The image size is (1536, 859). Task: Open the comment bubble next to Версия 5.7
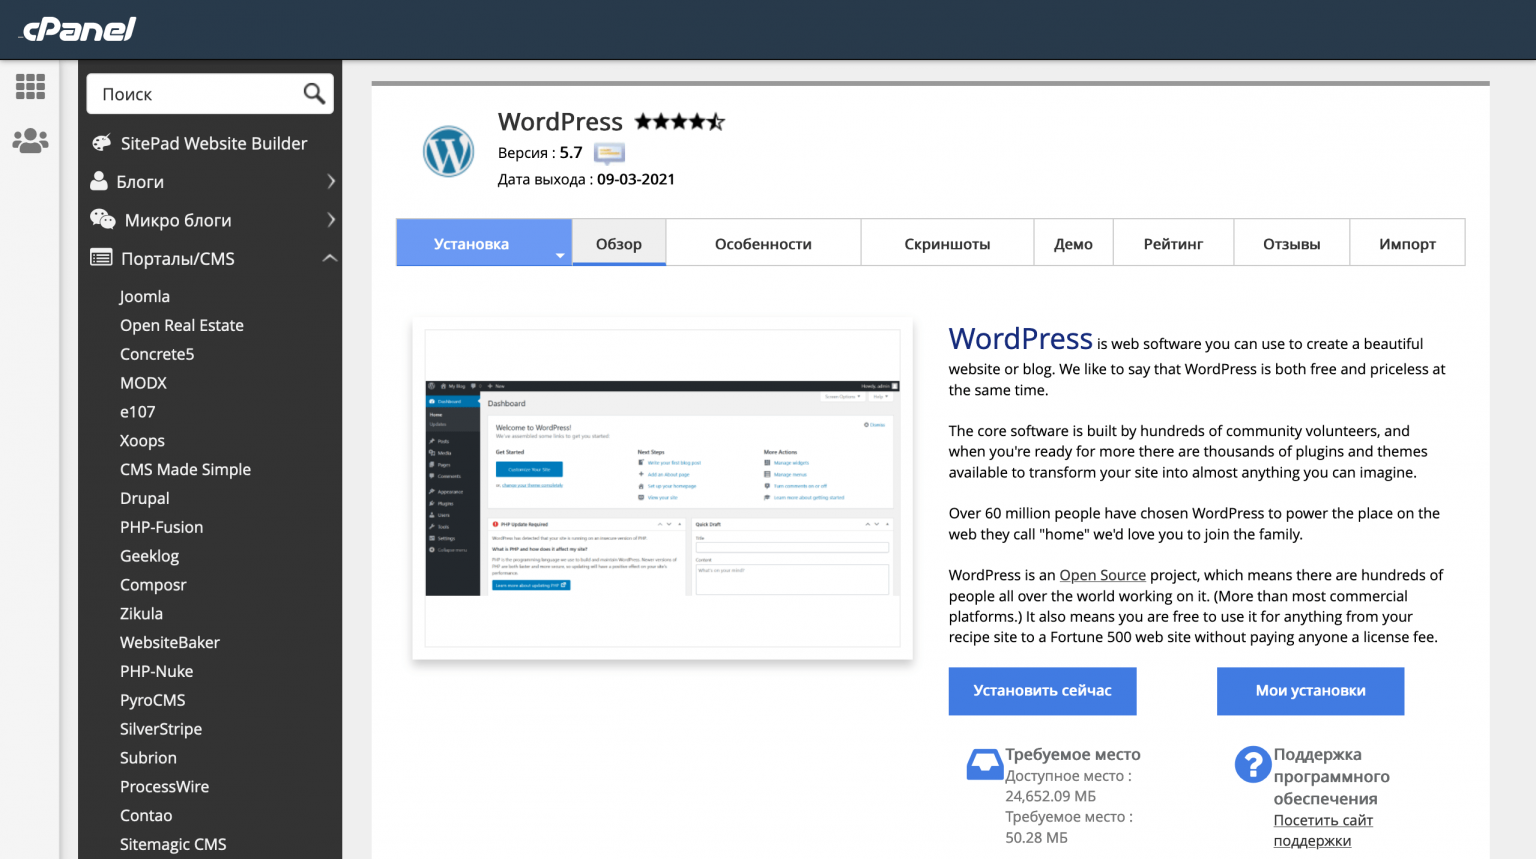609,154
